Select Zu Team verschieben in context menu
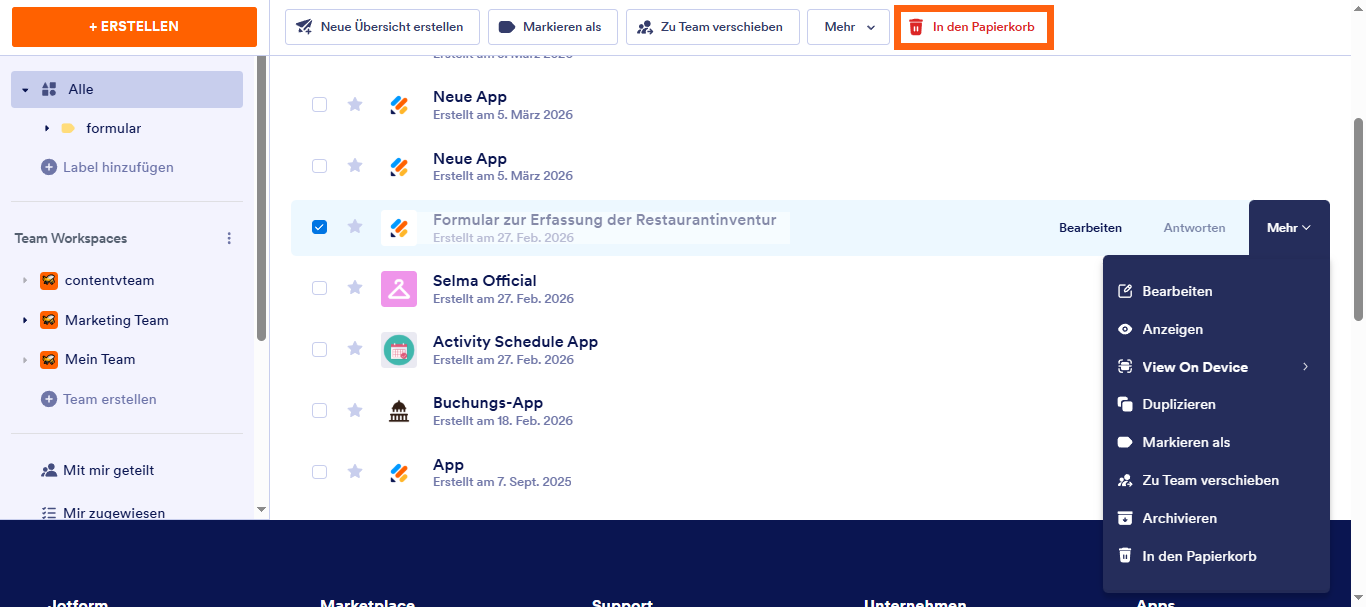Image resolution: width=1366 pixels, height=607 pixels. 1216,480
